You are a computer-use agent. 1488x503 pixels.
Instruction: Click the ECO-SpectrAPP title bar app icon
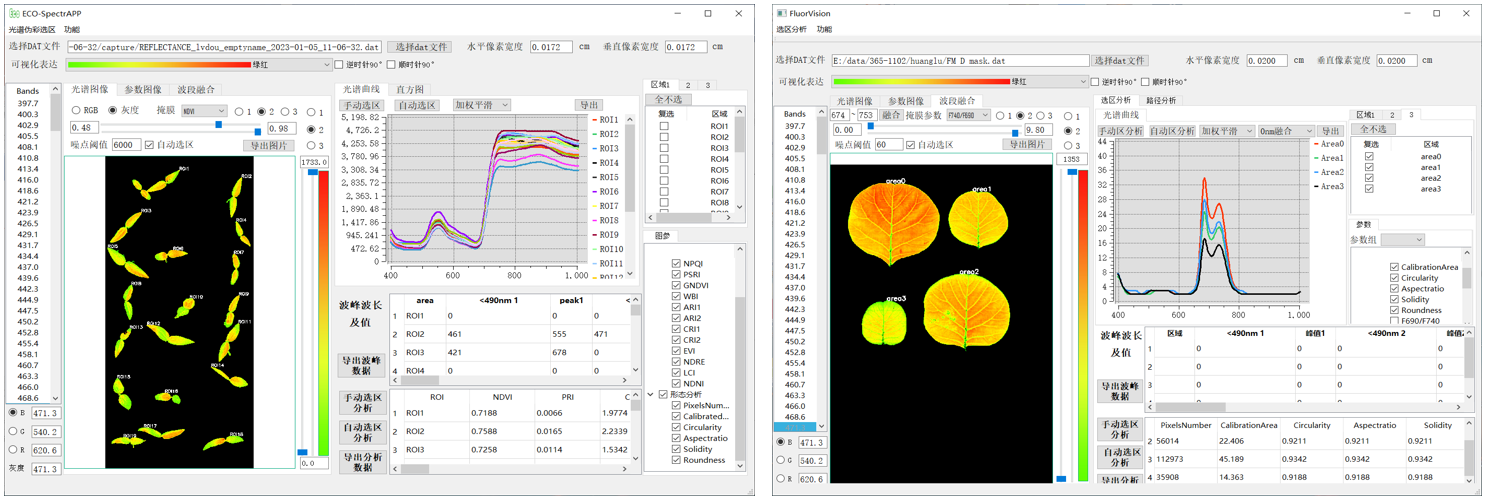(13, 13)
